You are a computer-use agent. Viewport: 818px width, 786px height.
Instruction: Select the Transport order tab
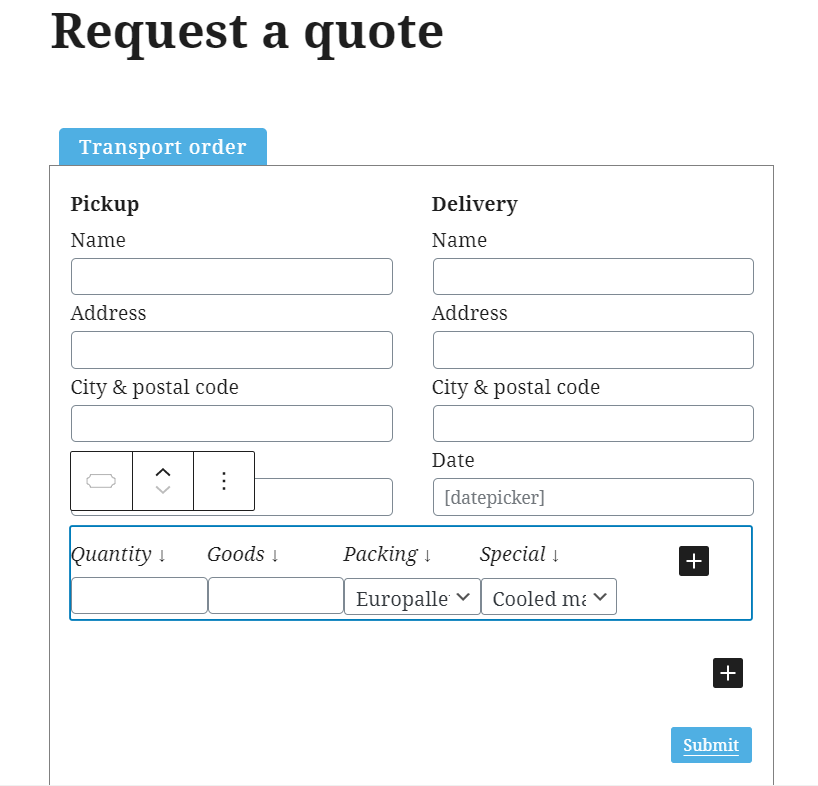tap(163, 147)
